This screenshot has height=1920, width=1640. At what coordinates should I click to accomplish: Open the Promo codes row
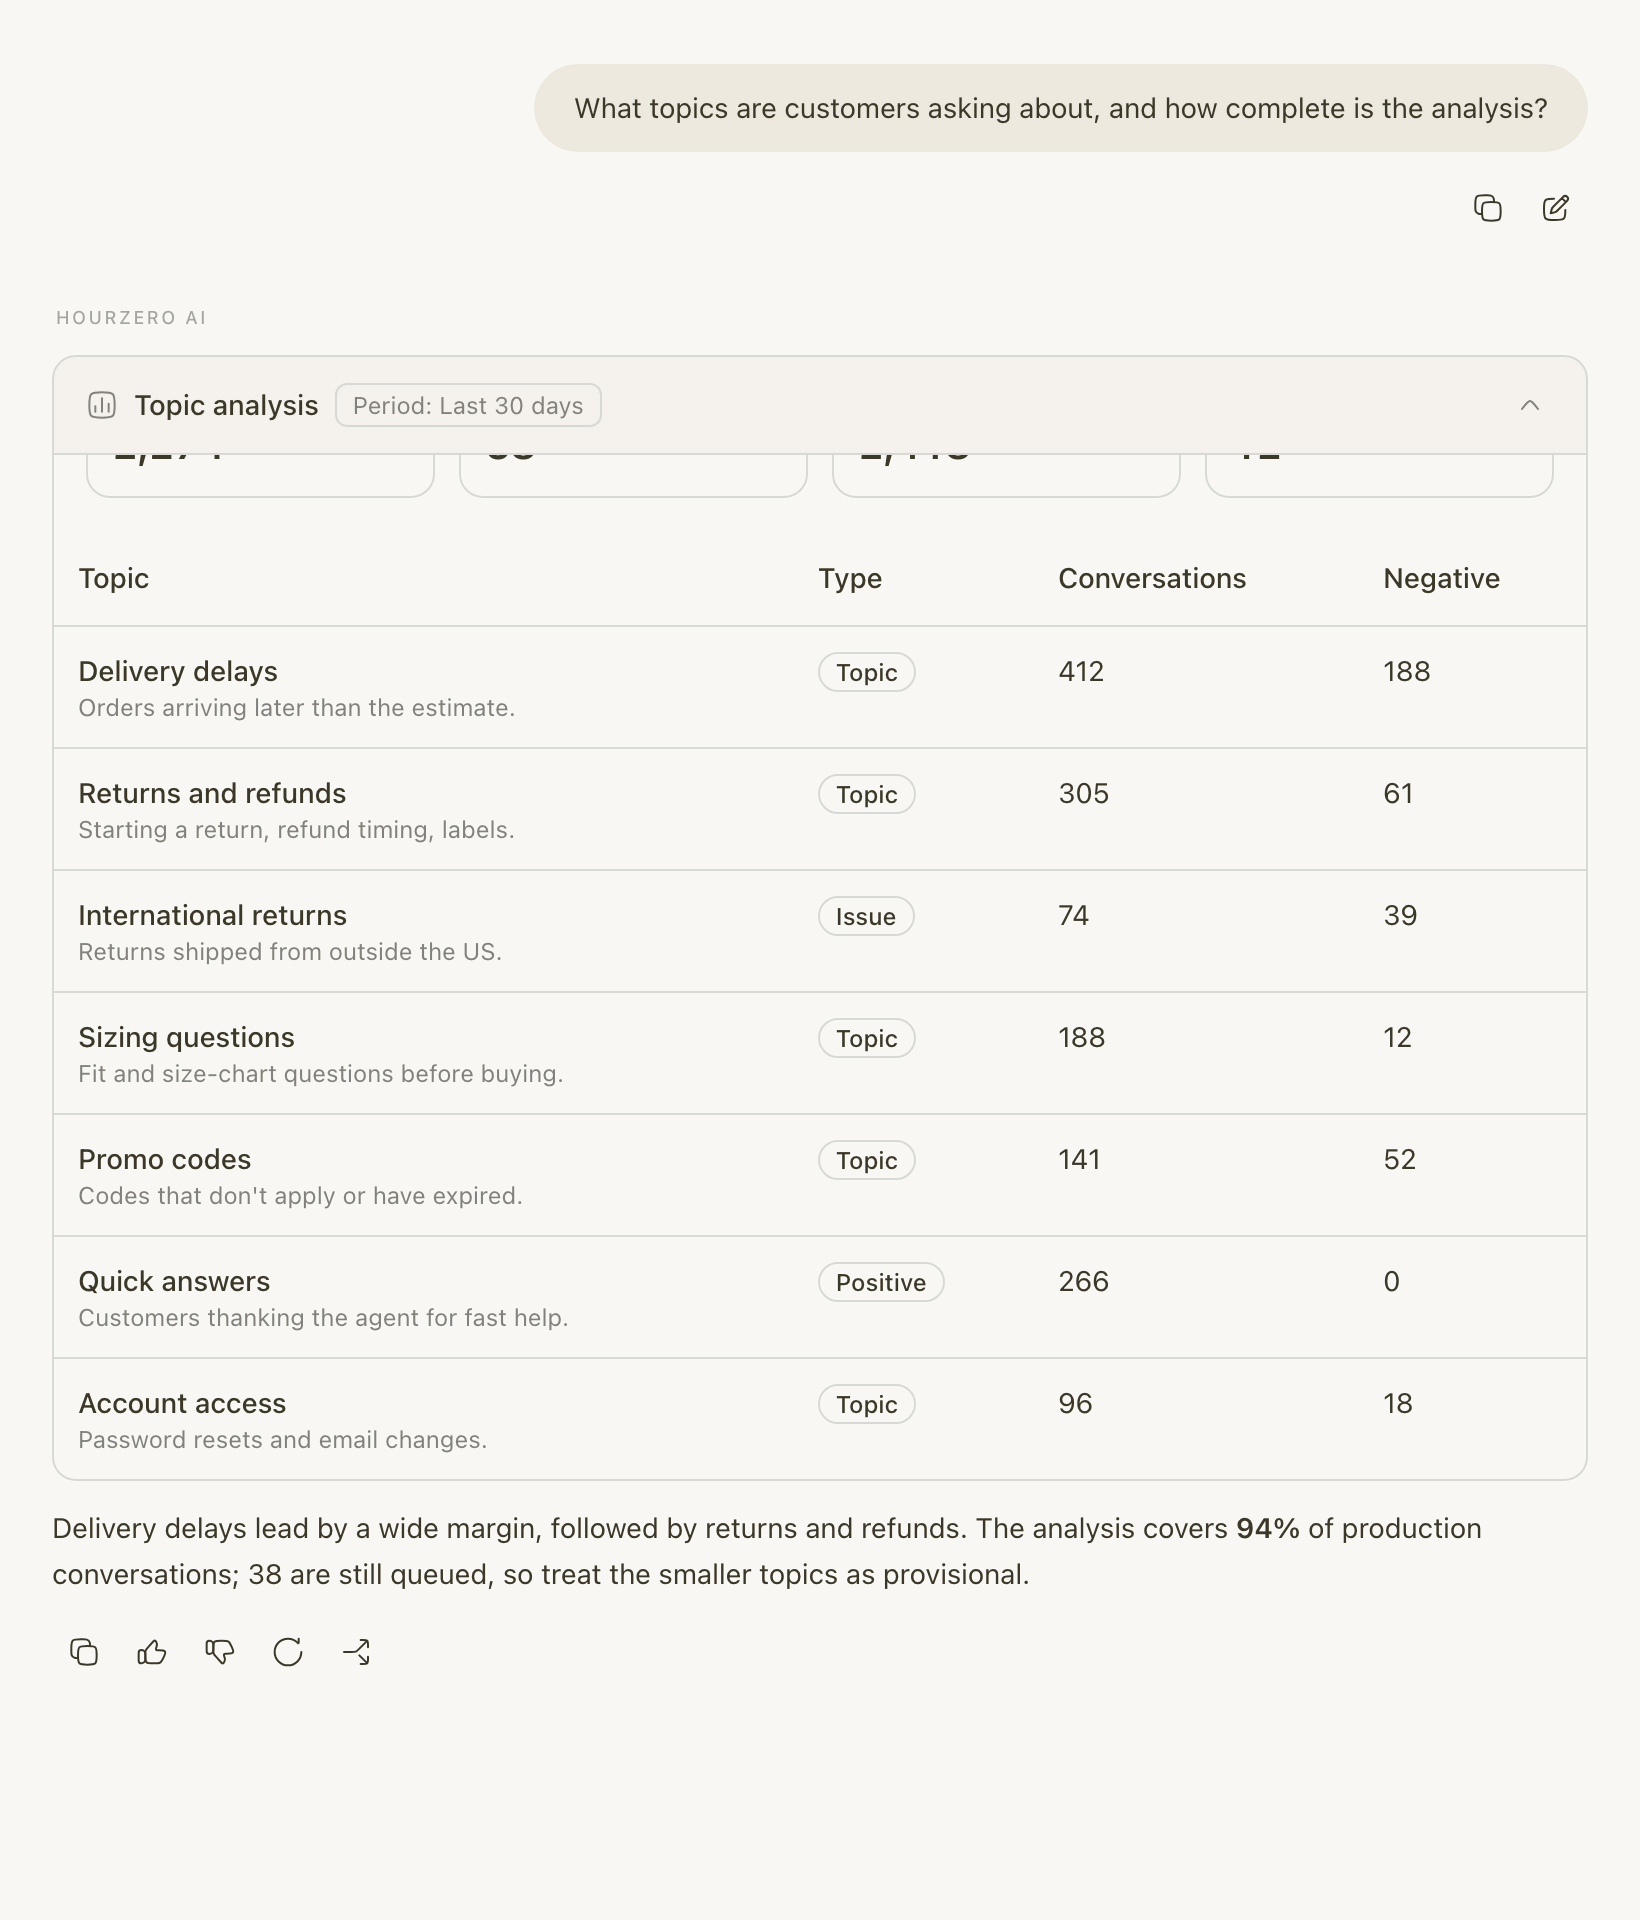pos(820,1176)
